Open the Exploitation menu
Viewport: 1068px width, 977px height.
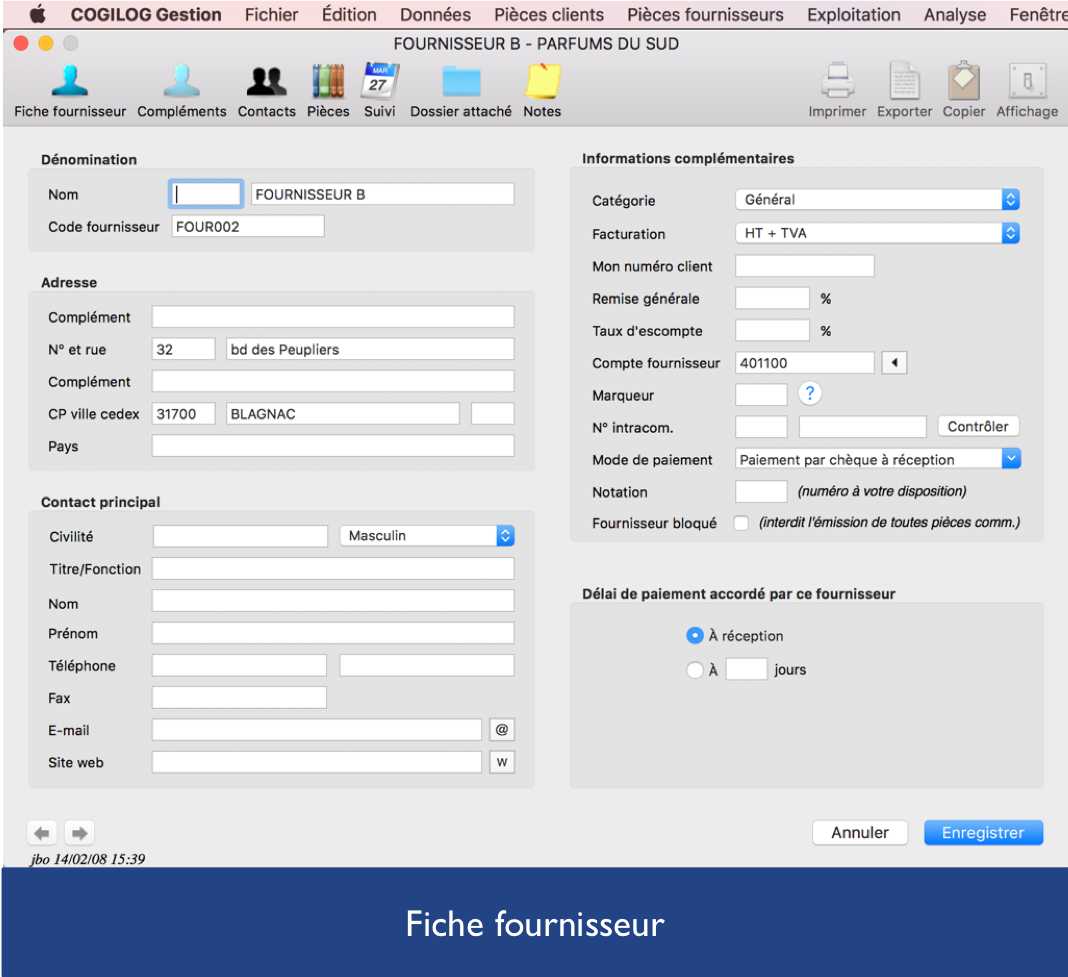(x=853, y=14)
